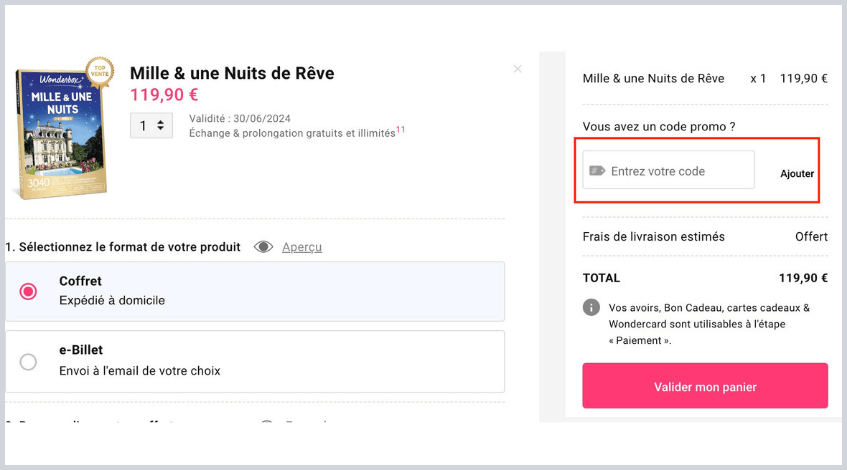The height and width of the screenshot is (470, 847).
Task: Click the promo code input field
Action: [669, 170]
